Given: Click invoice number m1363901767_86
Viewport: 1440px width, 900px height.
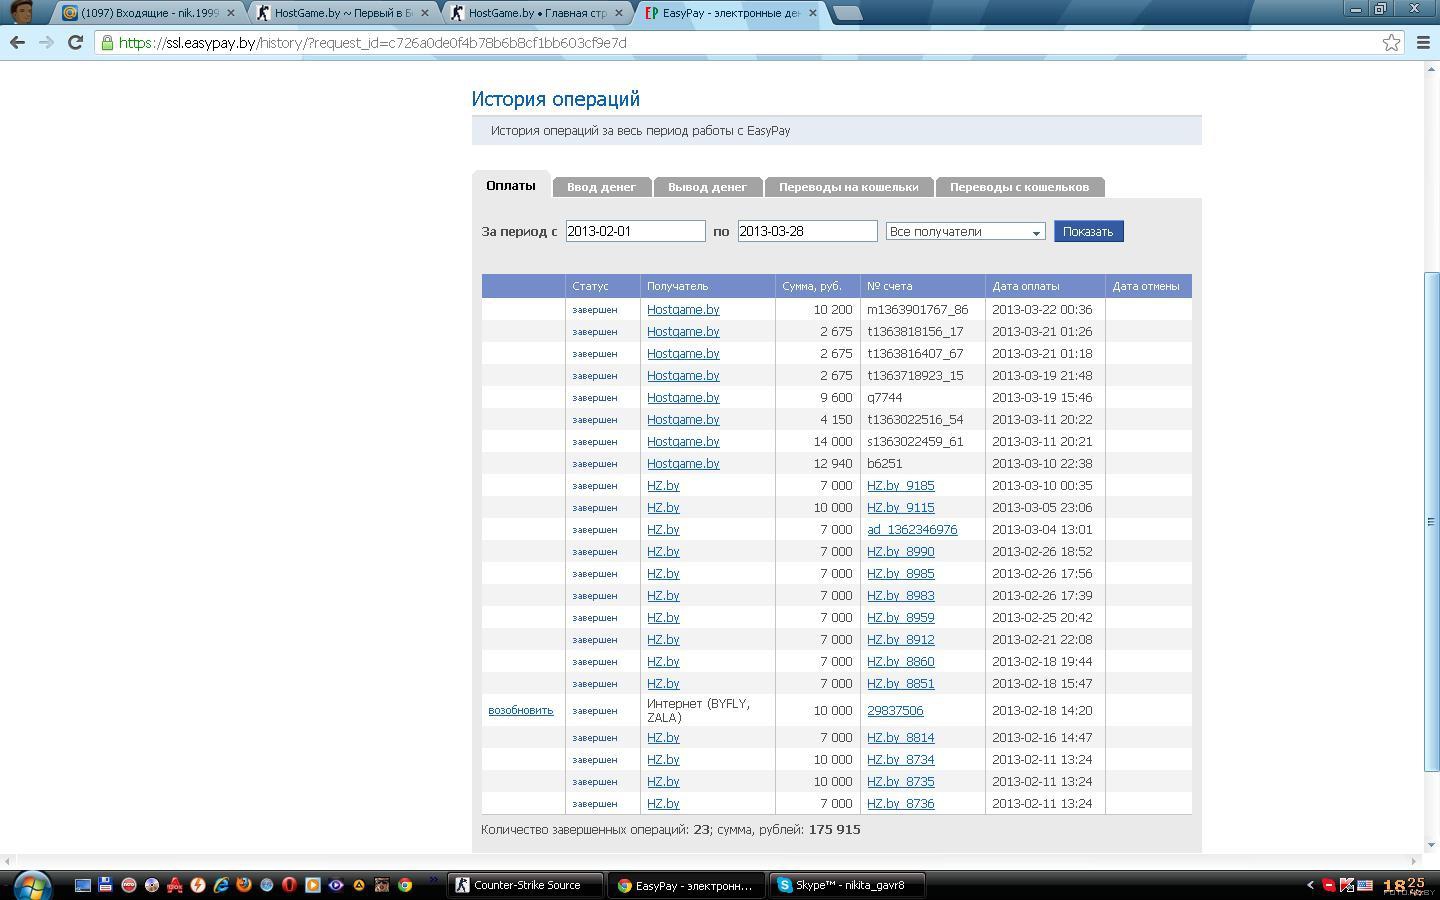Looking at the screenshot, I should (917, 309).
